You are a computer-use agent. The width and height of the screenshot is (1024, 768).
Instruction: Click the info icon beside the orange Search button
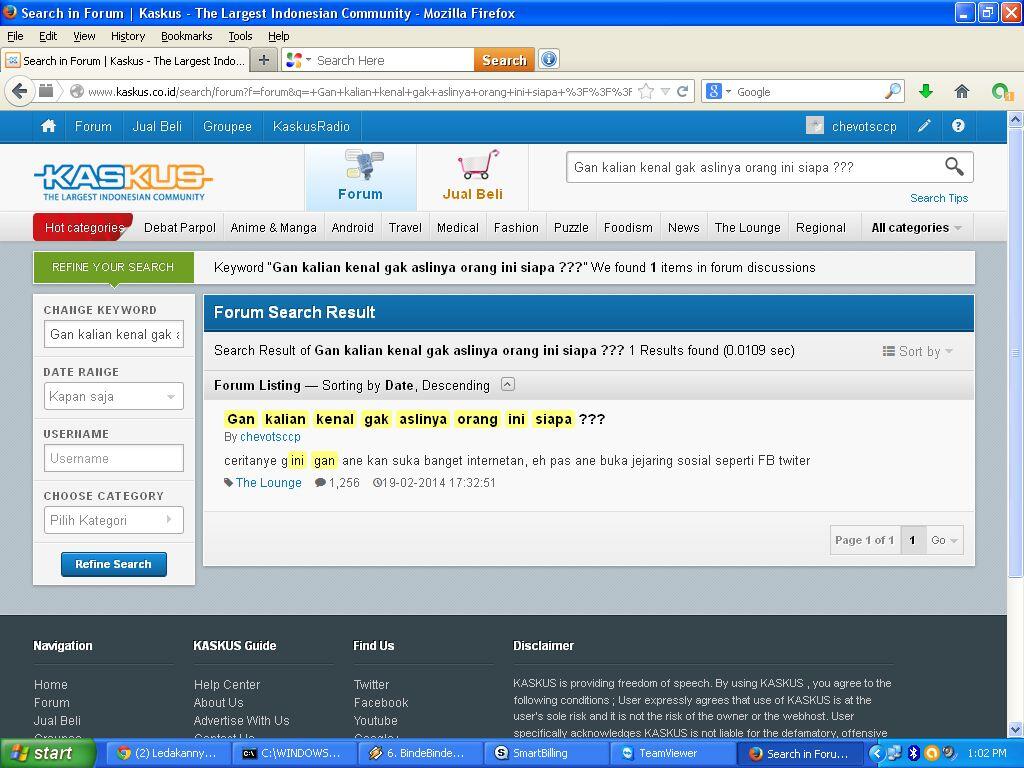click(x=549, y=59)
